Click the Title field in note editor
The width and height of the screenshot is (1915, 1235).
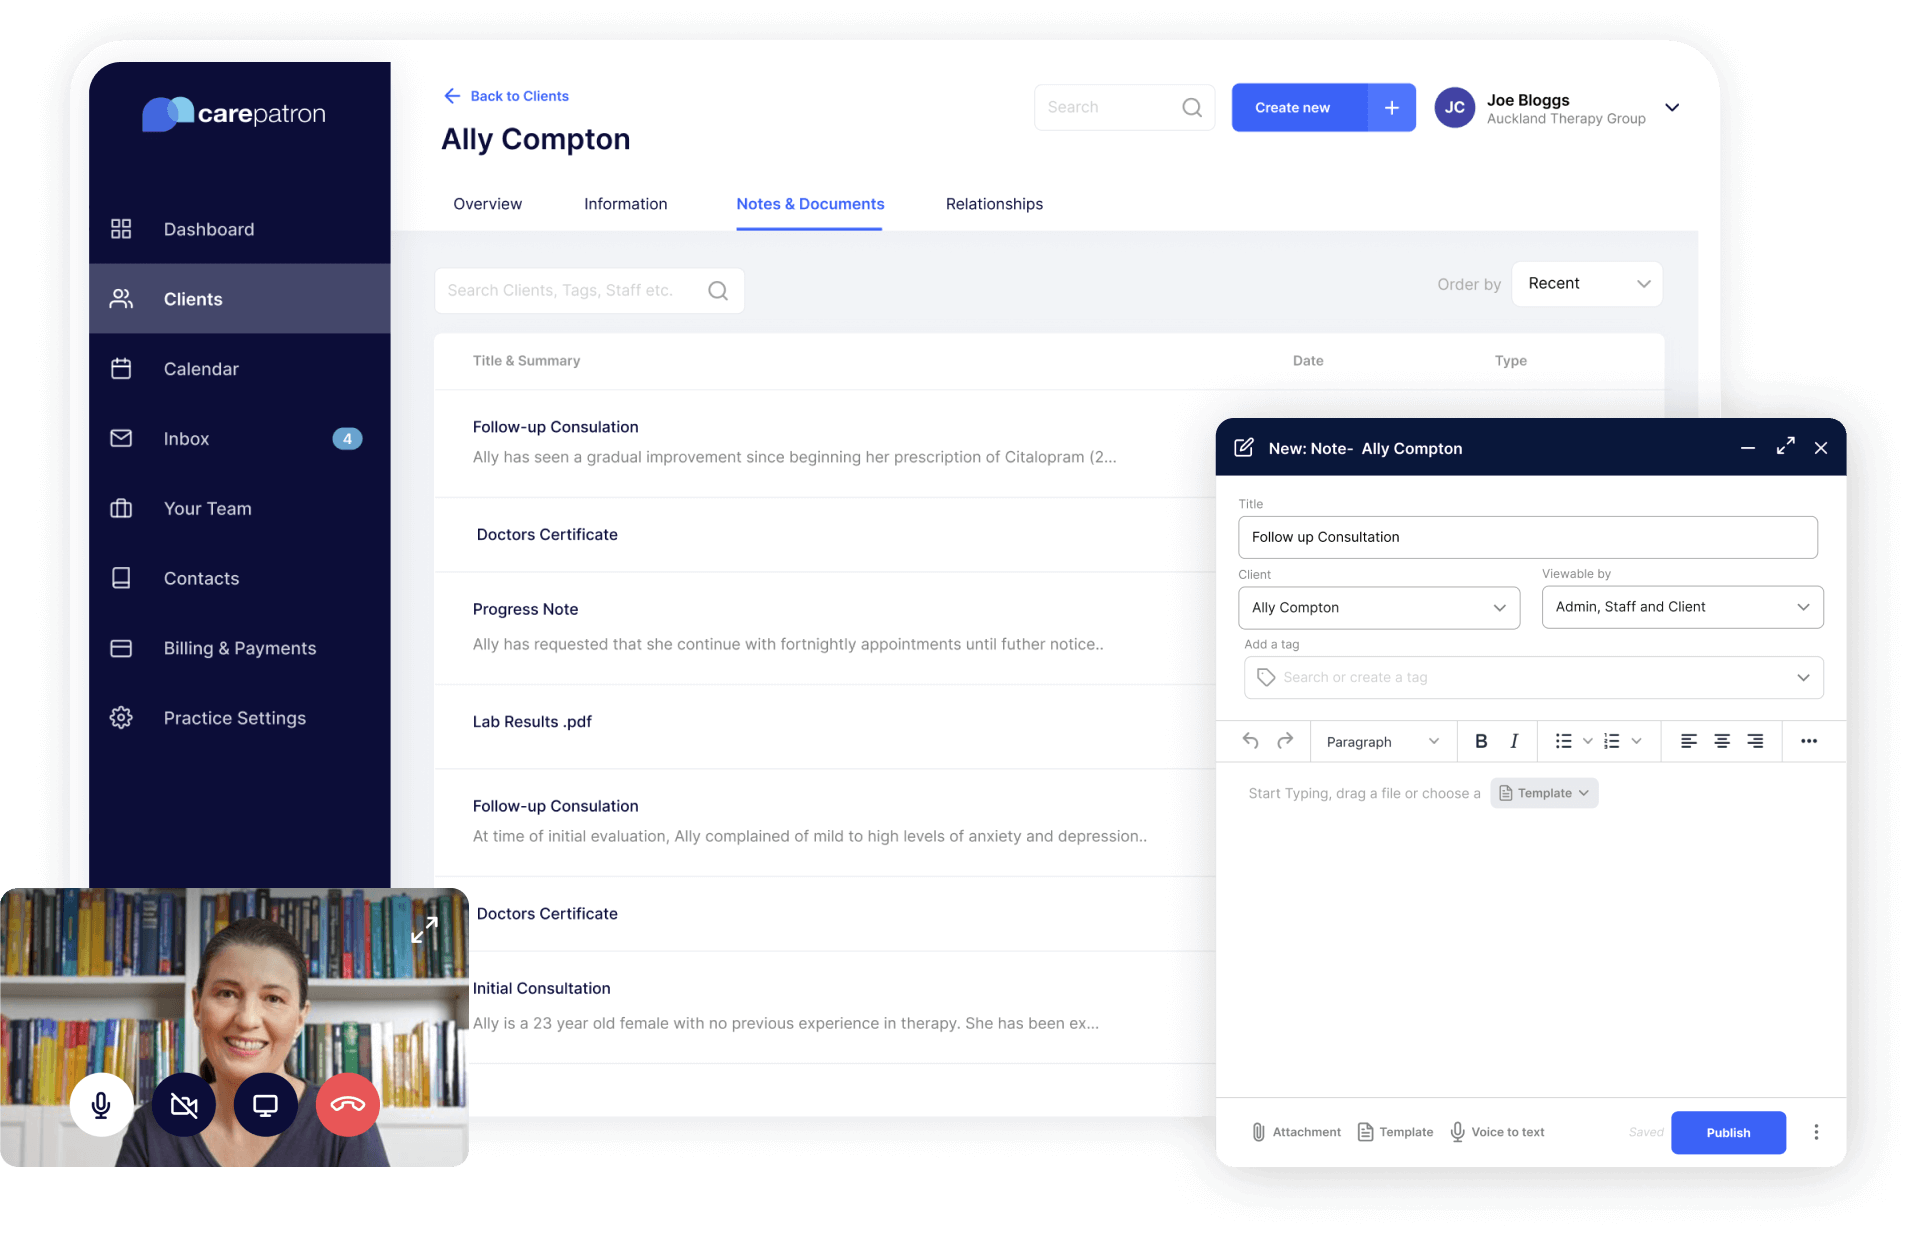(x=1527, y=537)
